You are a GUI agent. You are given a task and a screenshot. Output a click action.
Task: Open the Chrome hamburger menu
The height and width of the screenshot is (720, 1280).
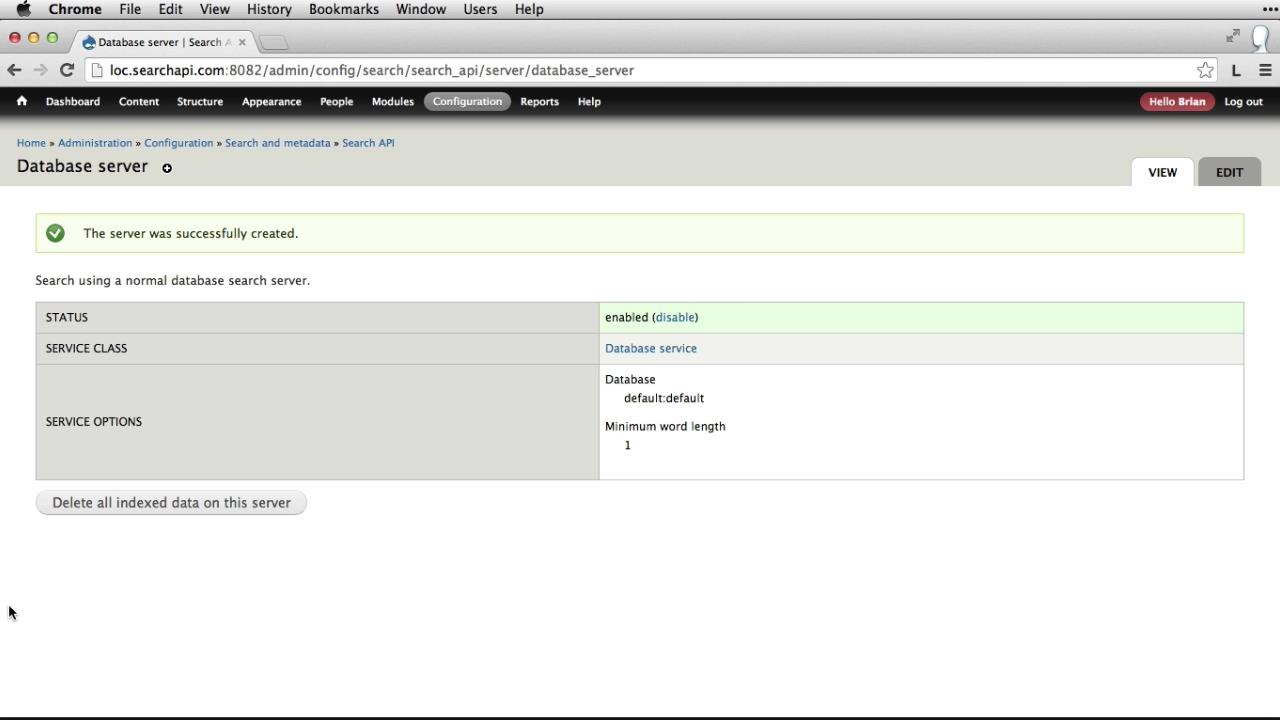click(1265, 70)
